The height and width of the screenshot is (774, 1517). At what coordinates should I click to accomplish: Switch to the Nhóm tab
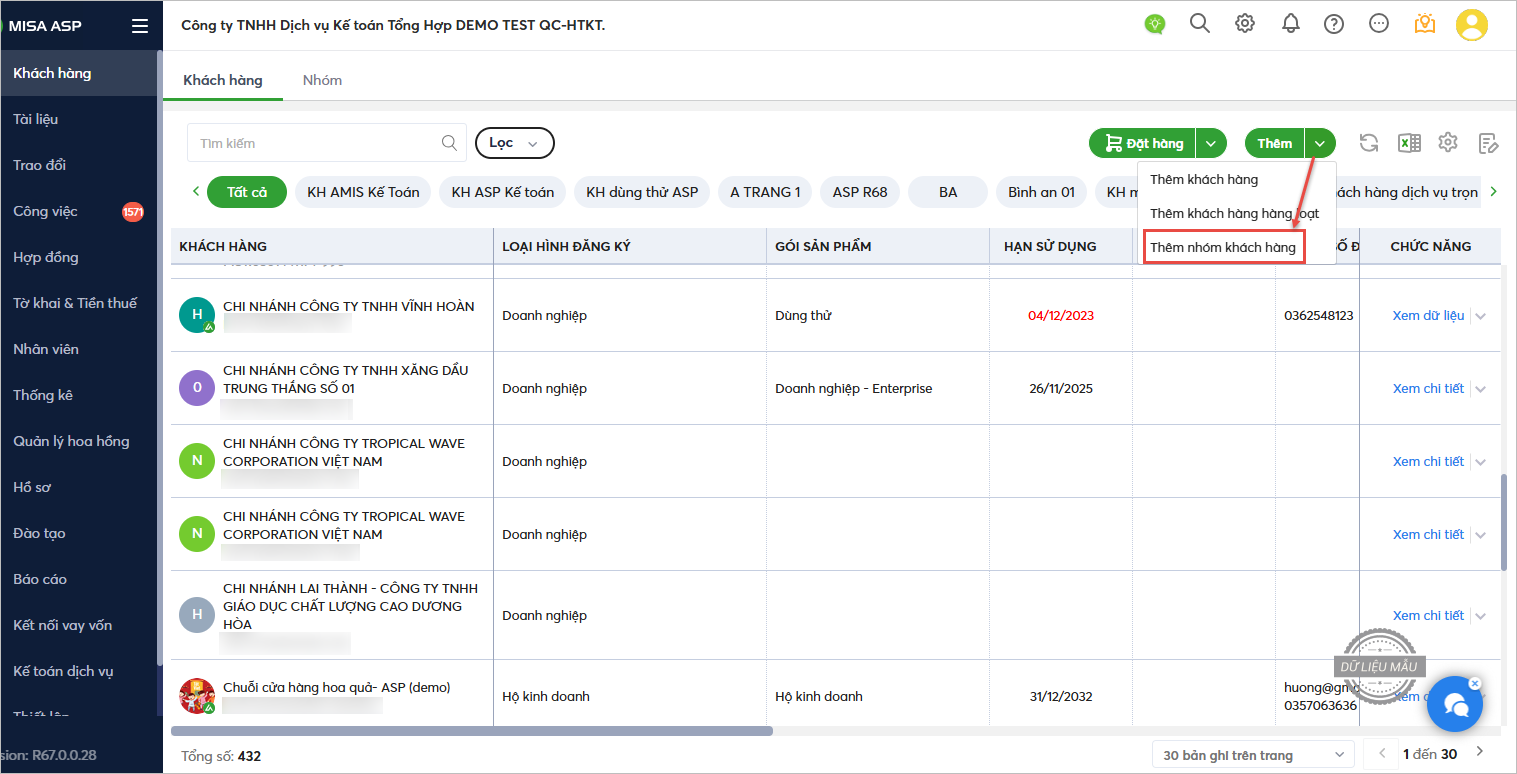pos(322,80)
